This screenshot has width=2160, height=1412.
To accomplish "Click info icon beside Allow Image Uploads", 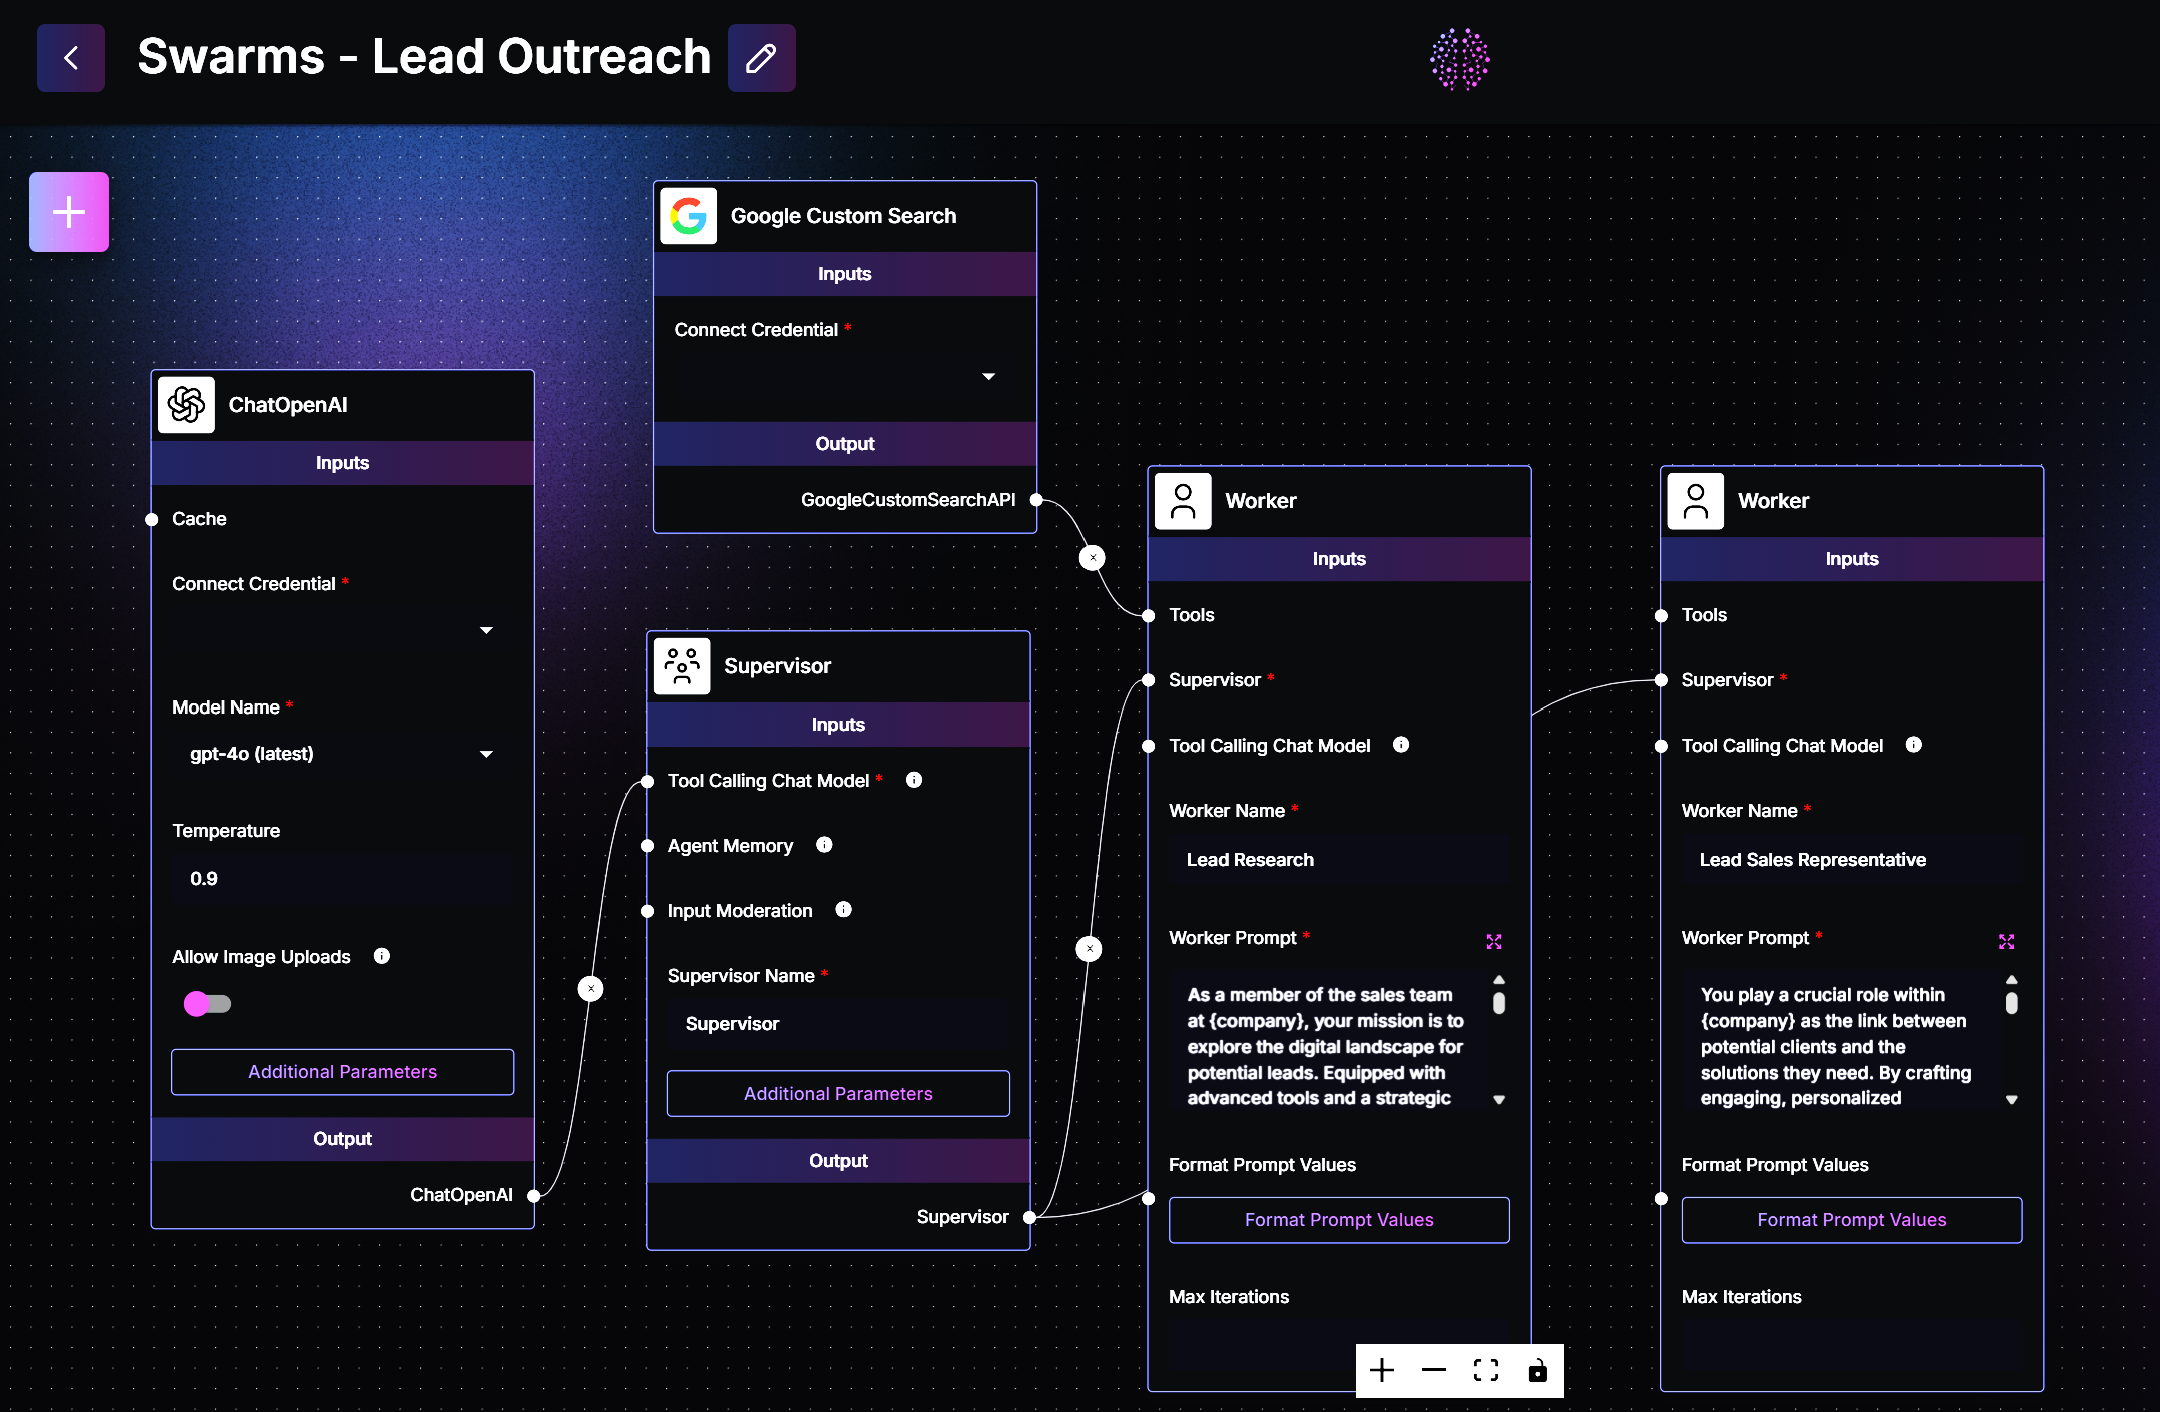I will click(x=382, y=956).
